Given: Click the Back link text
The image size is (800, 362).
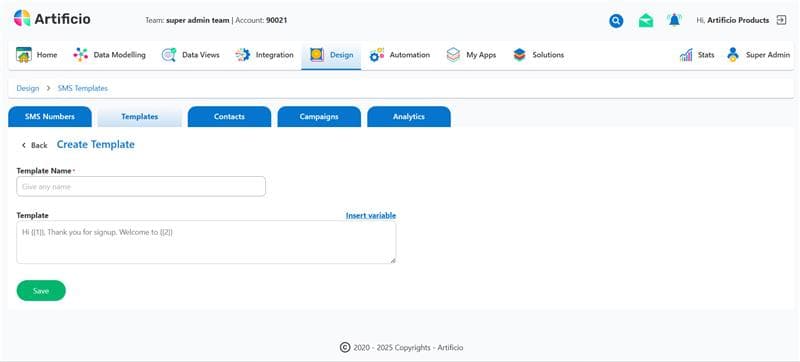Looking at the screenshot, I should [x=39, y=145].
